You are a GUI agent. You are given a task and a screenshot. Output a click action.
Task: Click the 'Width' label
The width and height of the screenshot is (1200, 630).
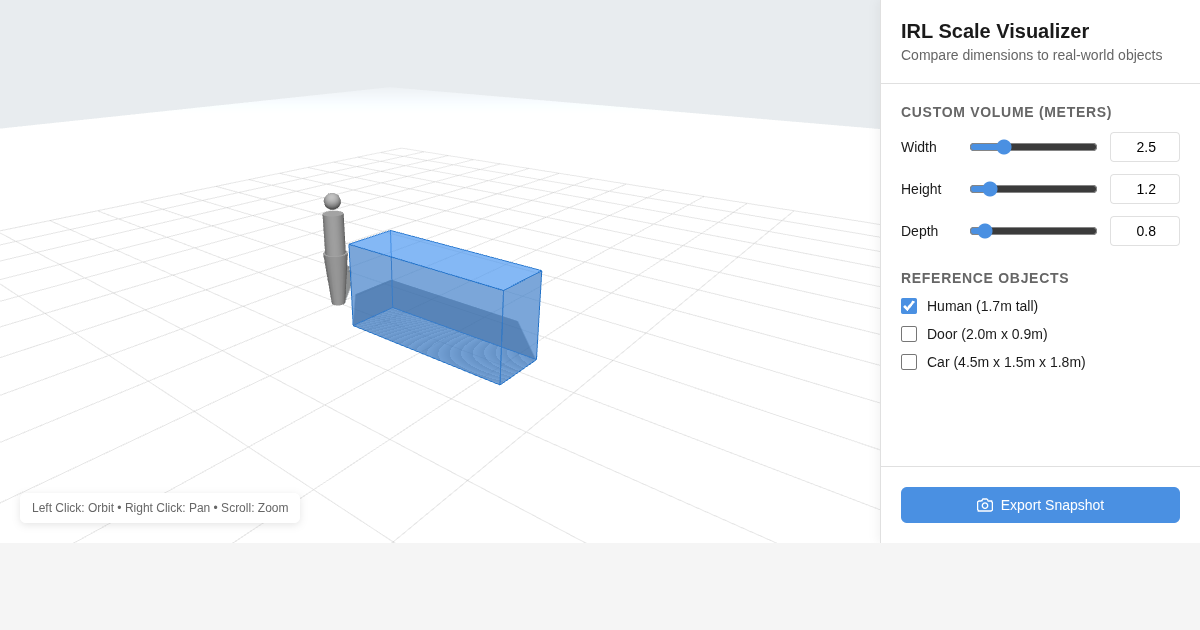(919, 147)
